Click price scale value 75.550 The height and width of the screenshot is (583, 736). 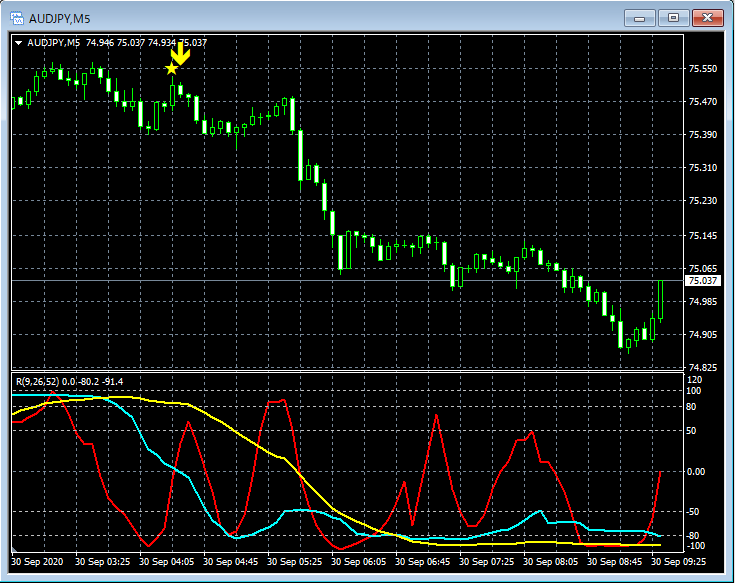click(x=703, y=69)
